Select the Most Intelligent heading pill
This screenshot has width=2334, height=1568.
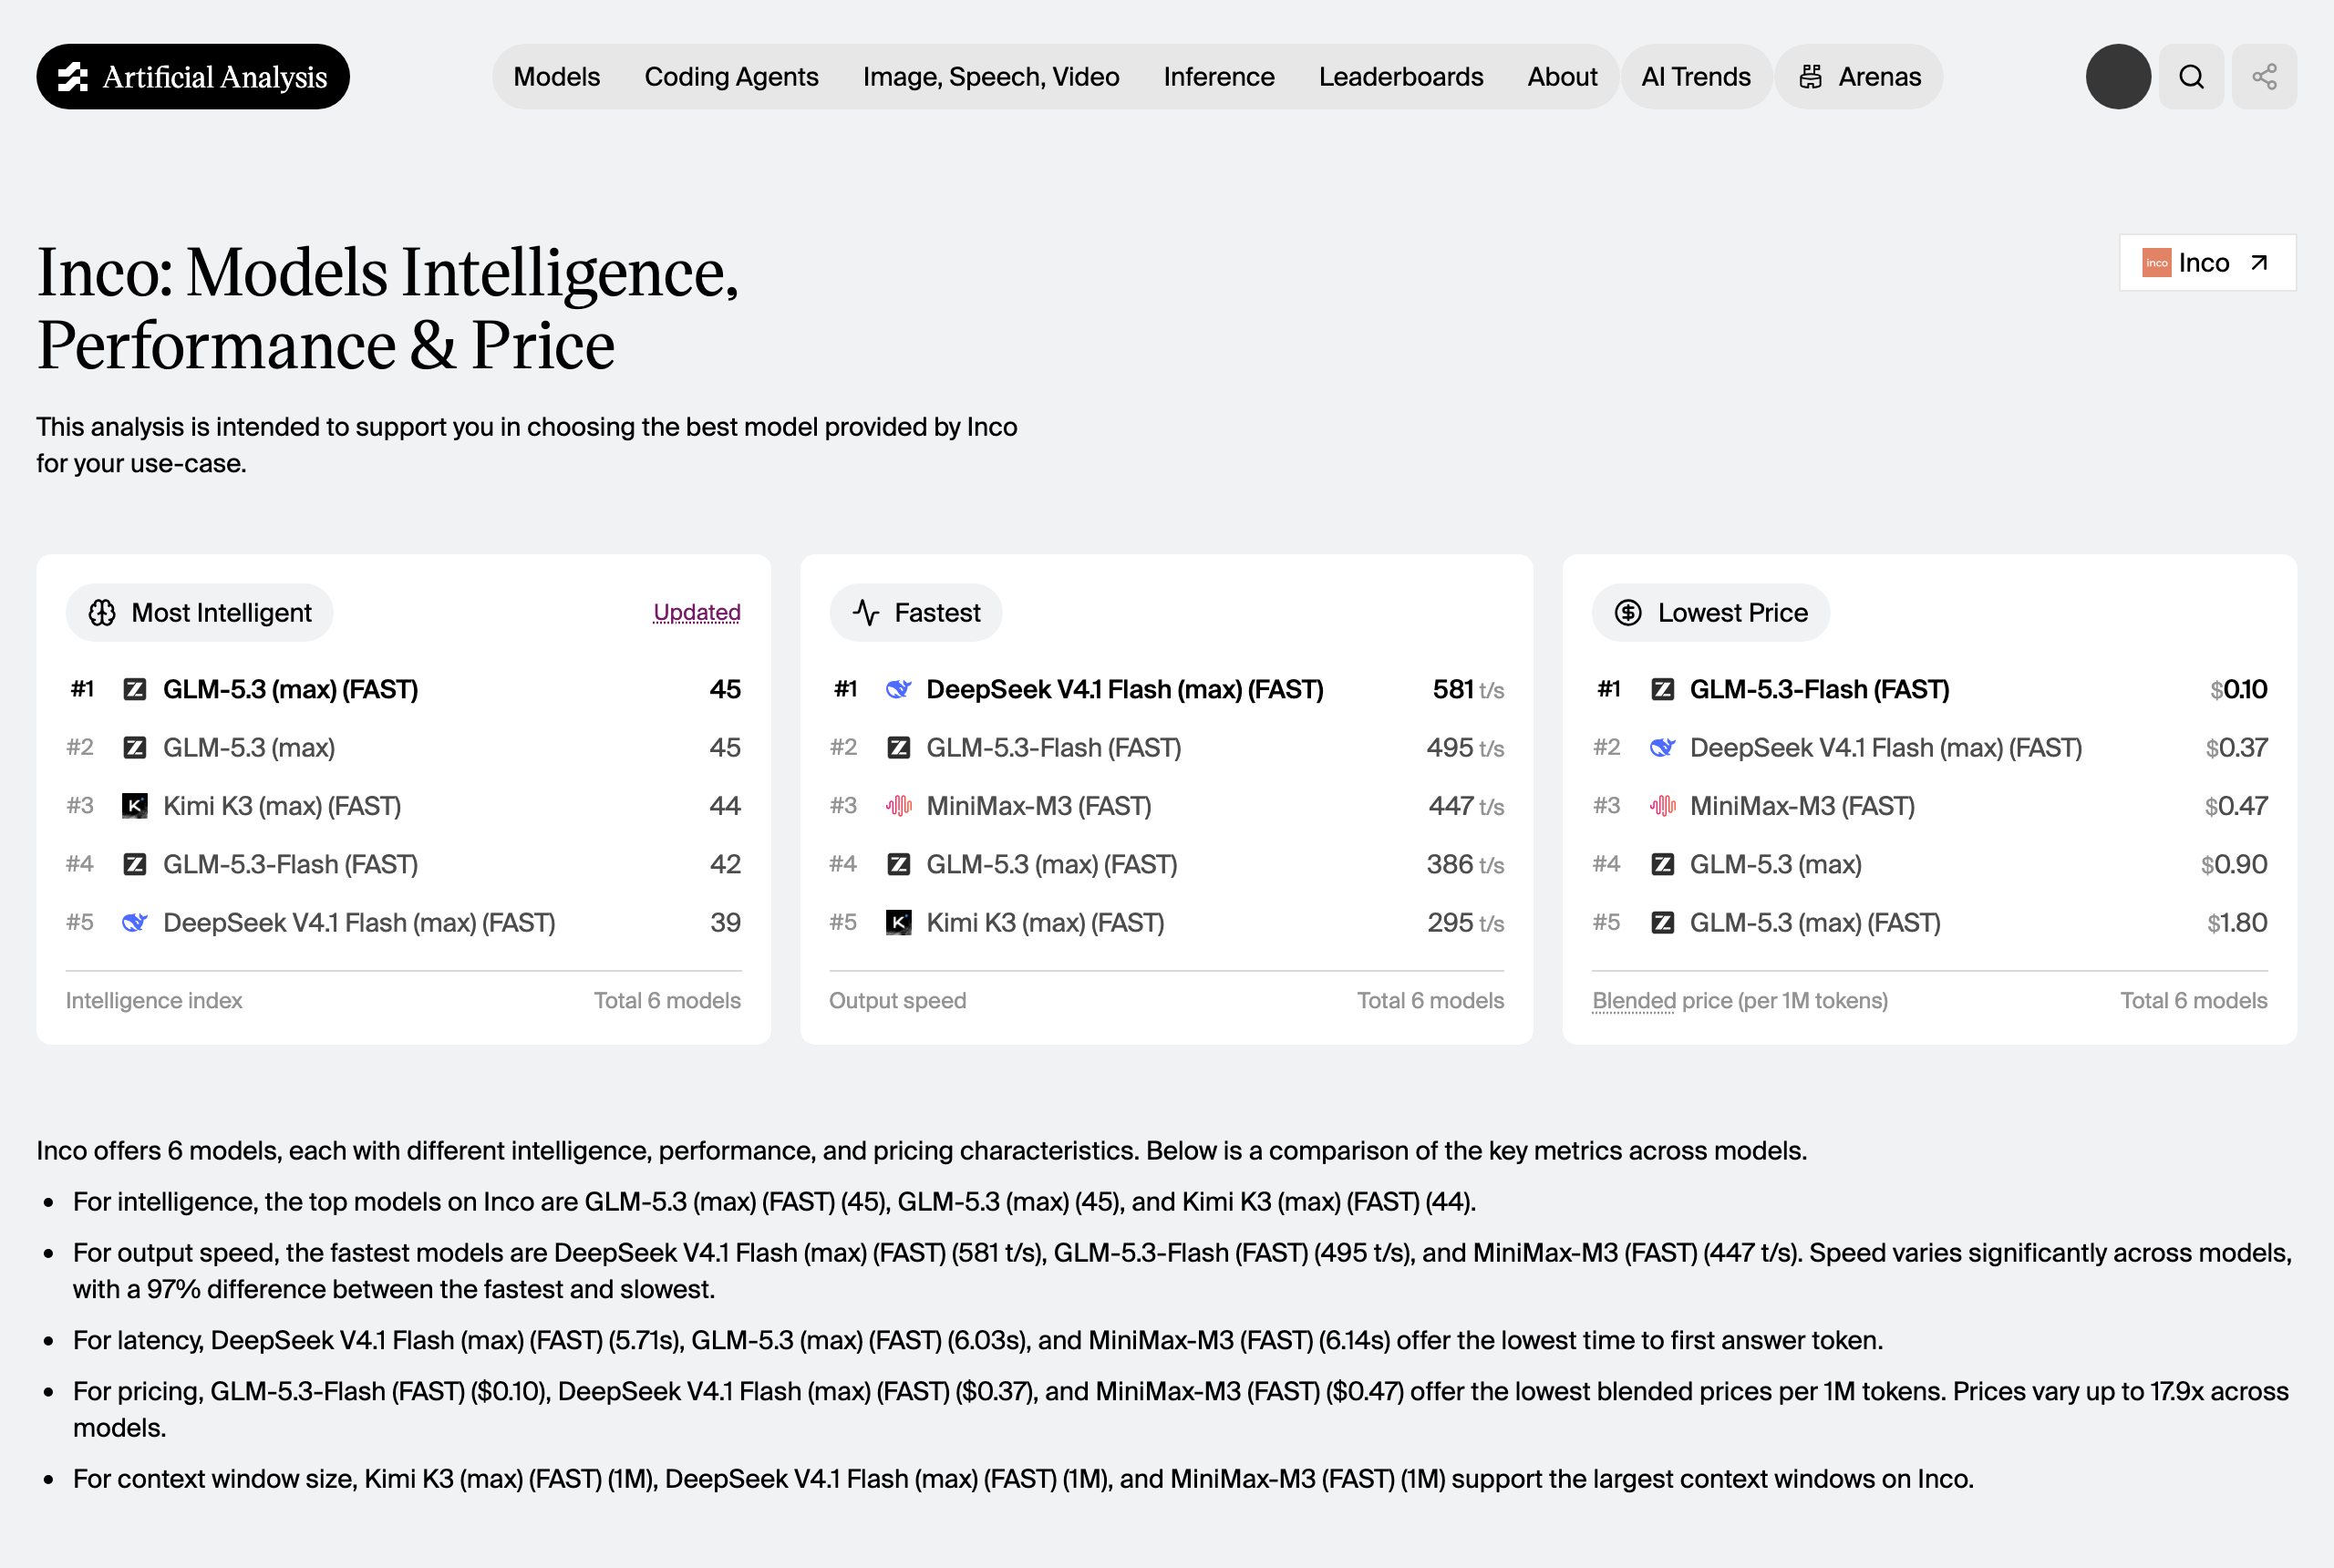tap(199, 613)
